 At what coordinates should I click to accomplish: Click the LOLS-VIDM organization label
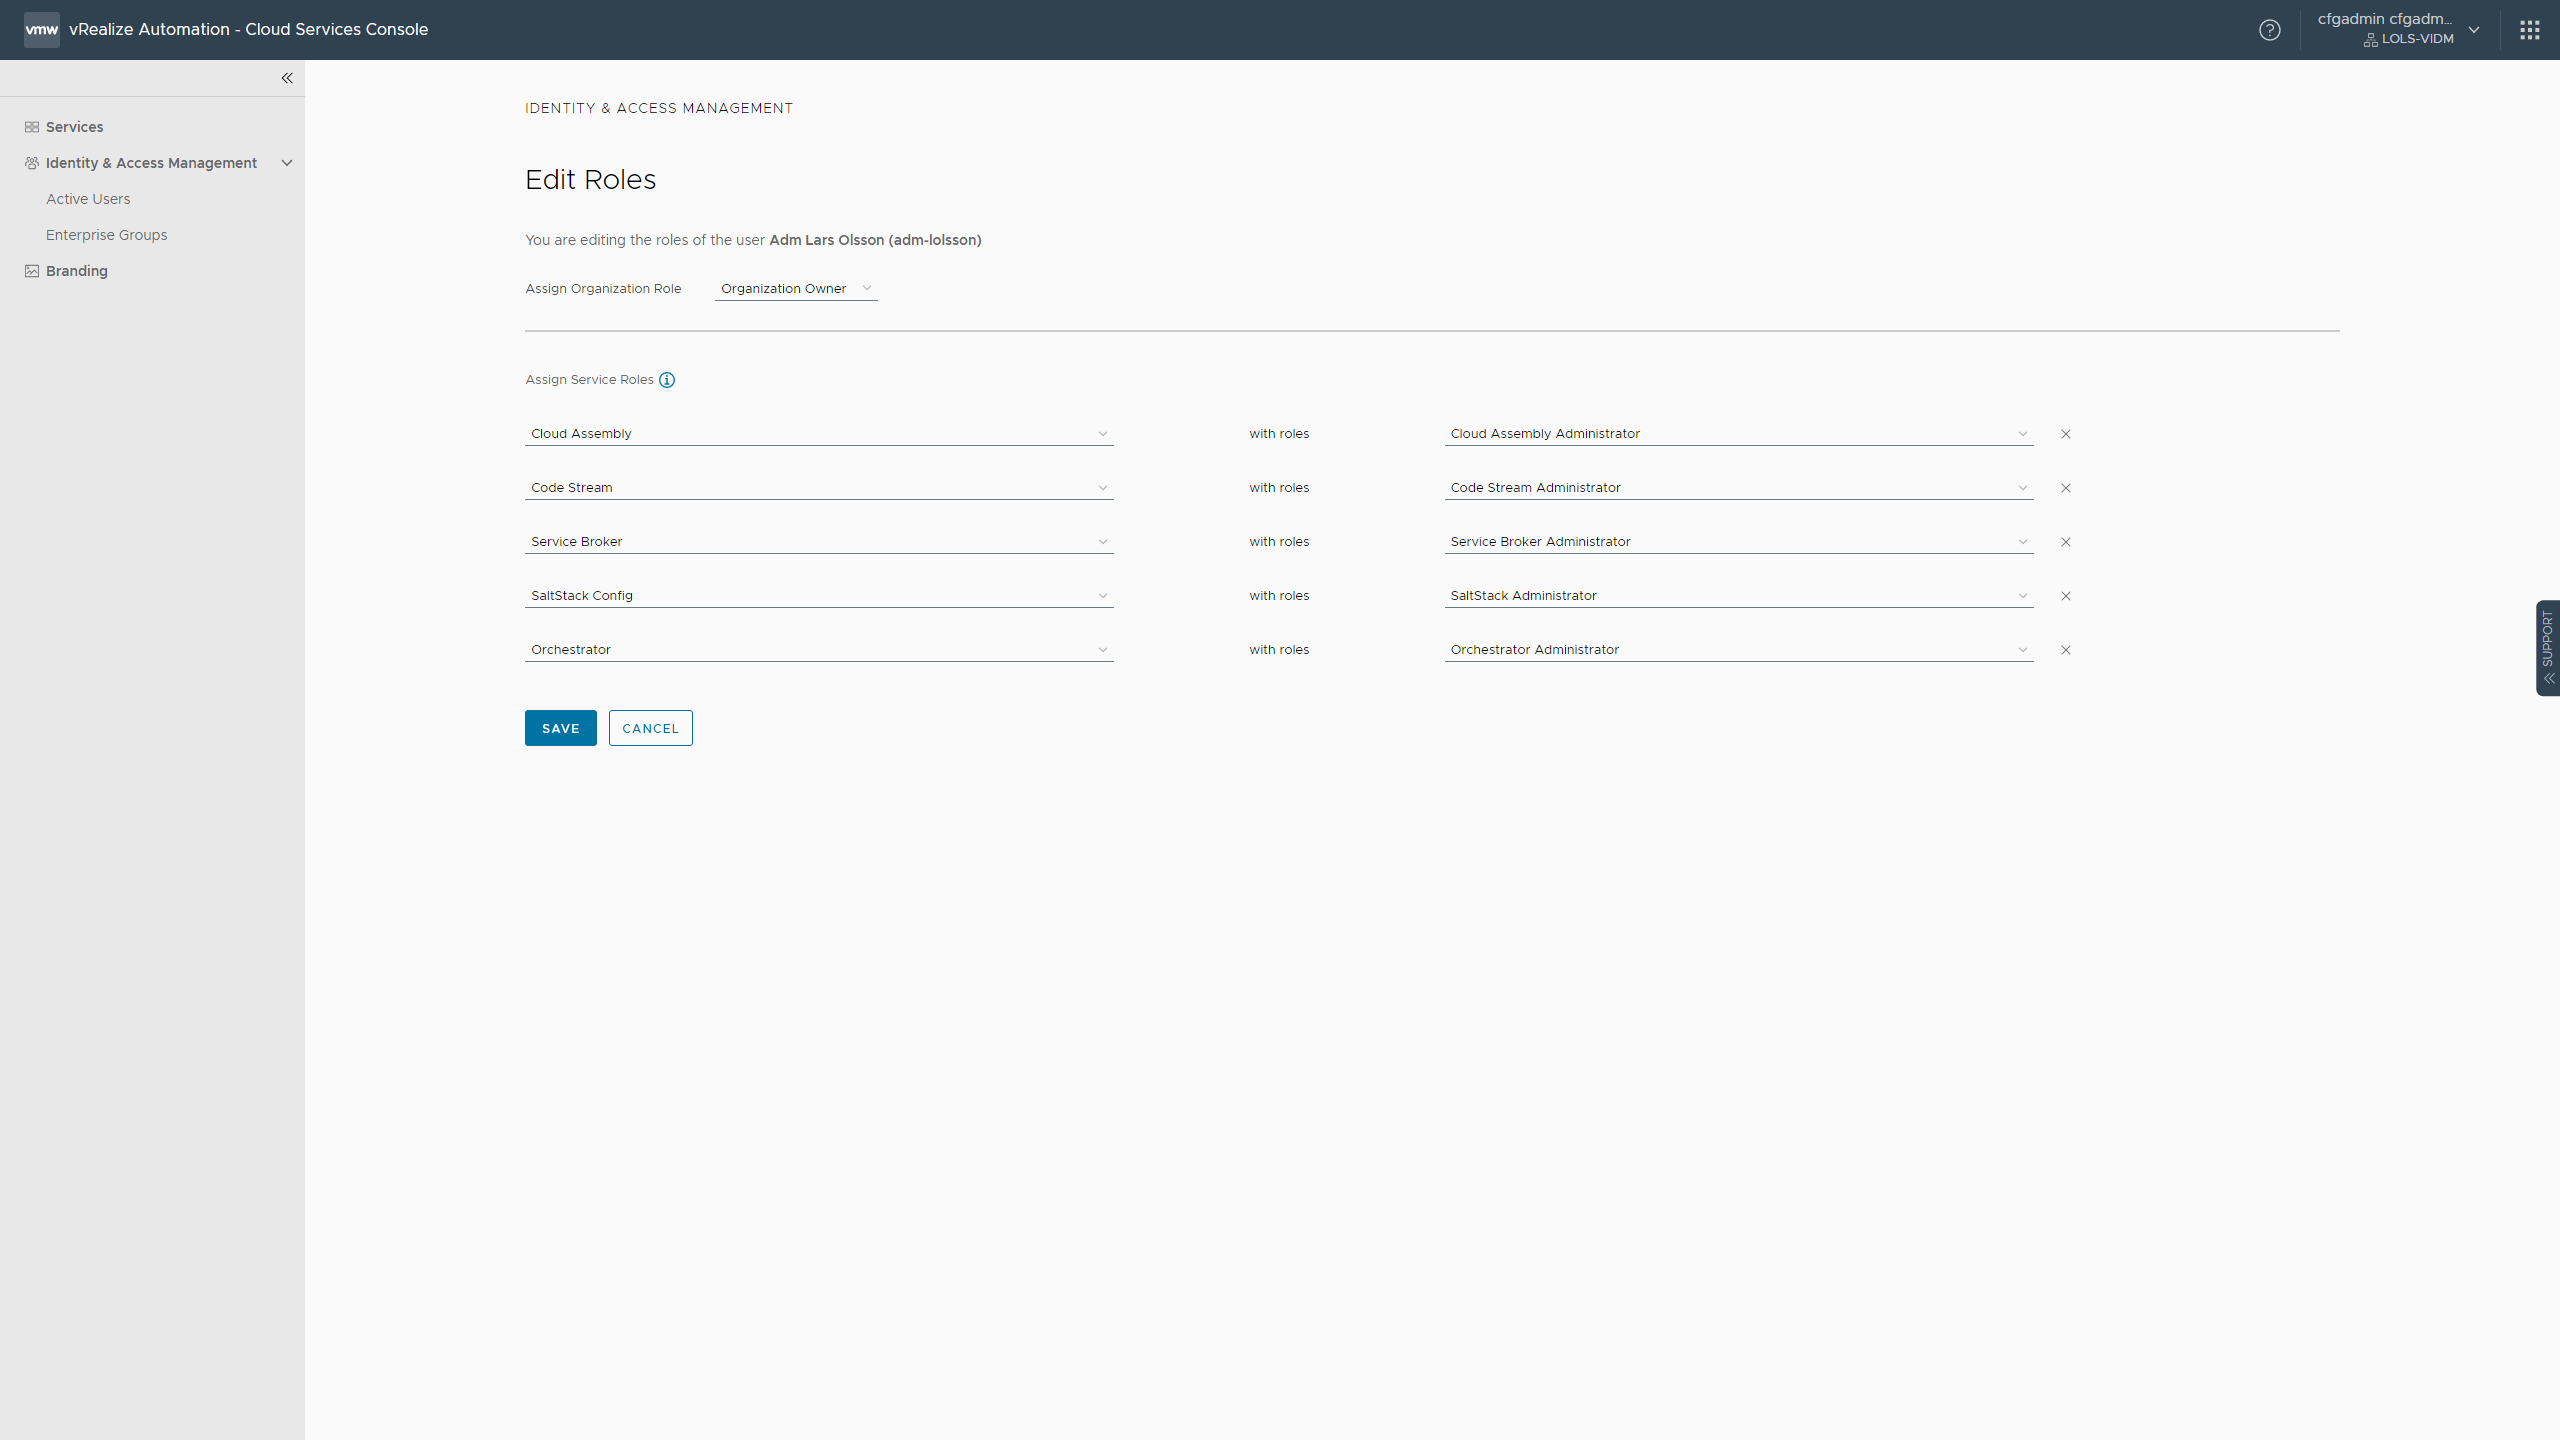pyautogui.click(x=2417, y=39)
